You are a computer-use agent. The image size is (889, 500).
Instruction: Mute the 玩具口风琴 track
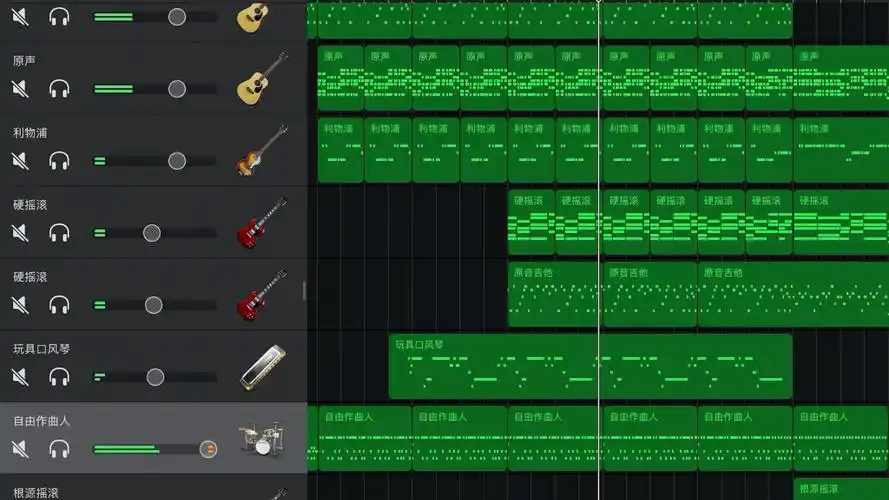coord(20,377)
